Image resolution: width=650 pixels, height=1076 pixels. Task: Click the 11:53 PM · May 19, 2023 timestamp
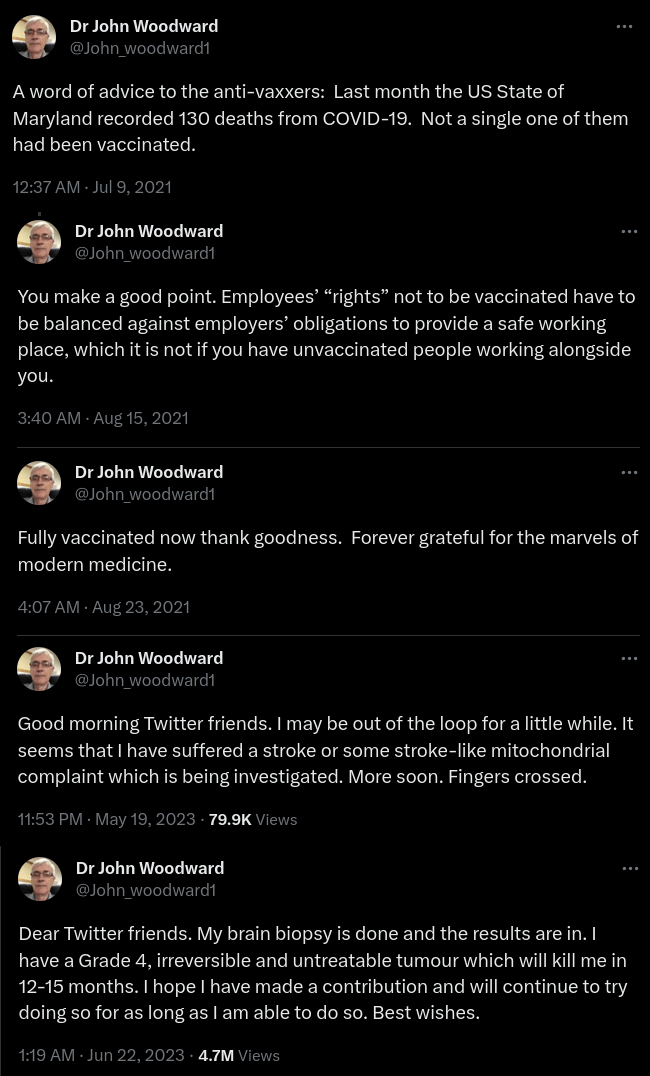[107, 819]
